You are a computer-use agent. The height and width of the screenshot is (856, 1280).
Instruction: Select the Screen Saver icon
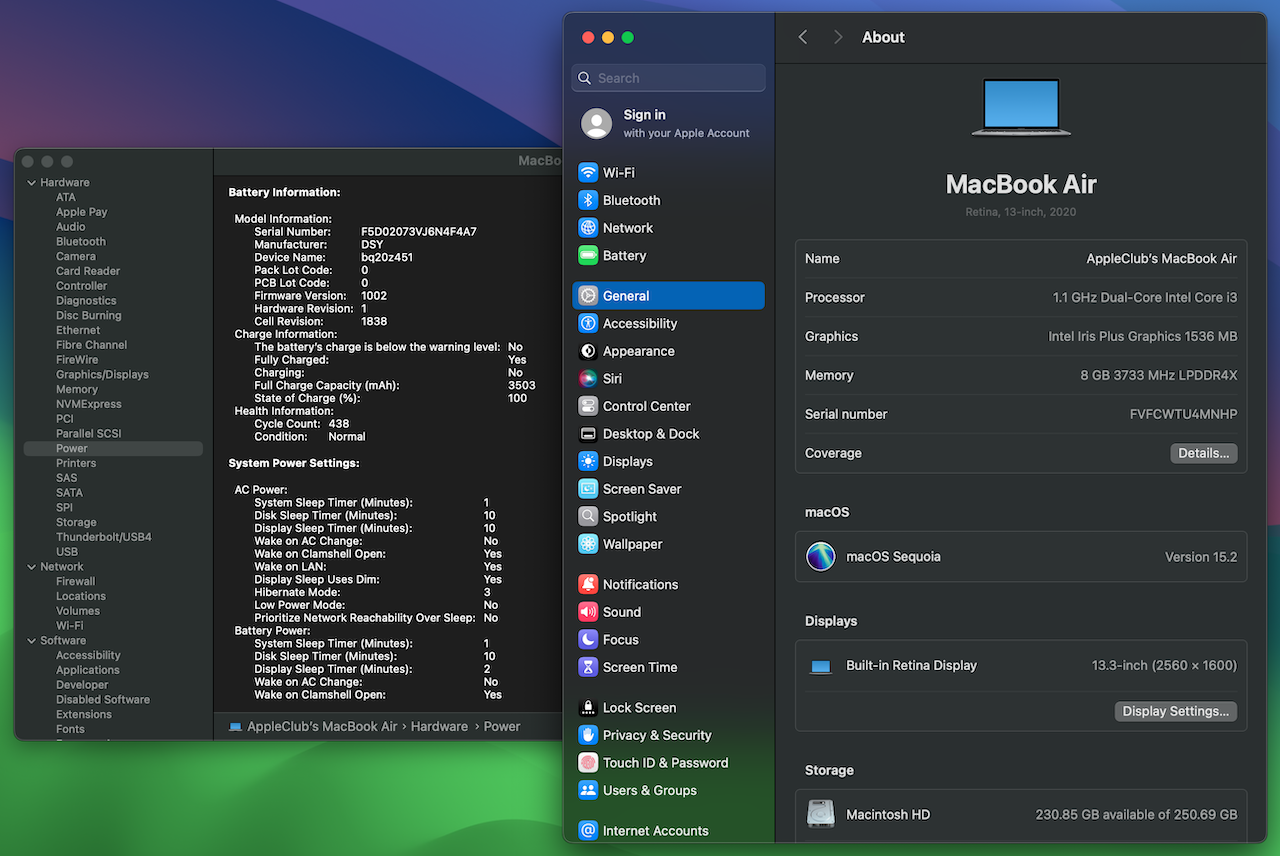pos(588,489)
